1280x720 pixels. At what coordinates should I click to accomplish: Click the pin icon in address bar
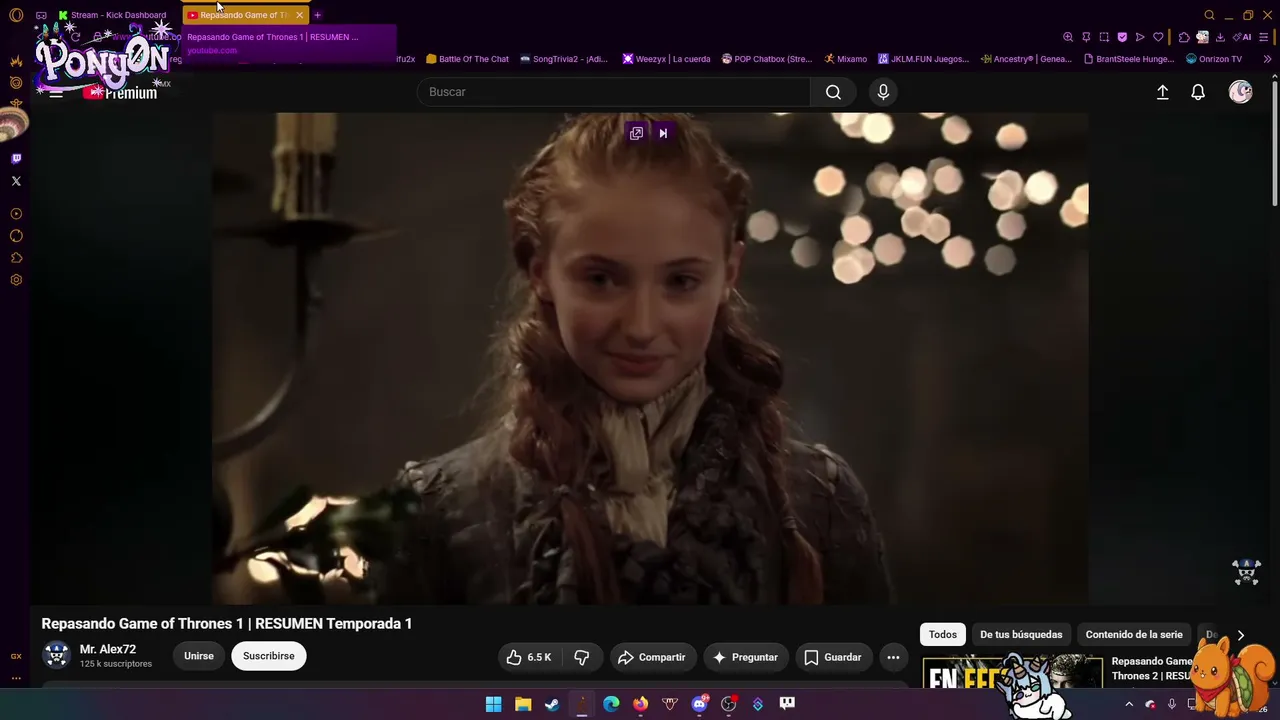(x=1086, y=37)
